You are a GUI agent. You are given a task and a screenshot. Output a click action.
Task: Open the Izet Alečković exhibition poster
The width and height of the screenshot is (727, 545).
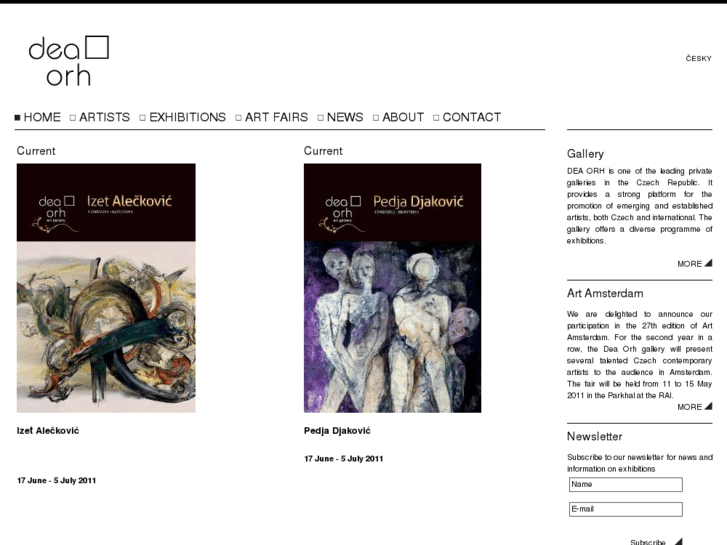click(x=106, y=288)
